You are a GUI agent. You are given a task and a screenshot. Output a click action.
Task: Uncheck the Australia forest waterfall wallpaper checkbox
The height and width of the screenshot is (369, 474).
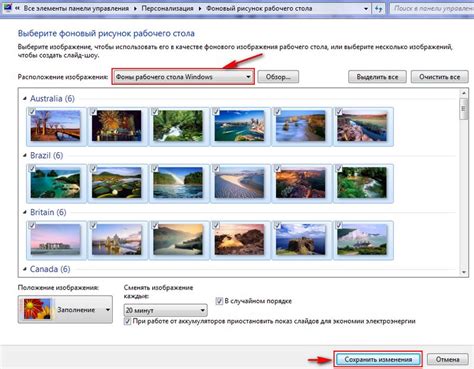(154, 112)
